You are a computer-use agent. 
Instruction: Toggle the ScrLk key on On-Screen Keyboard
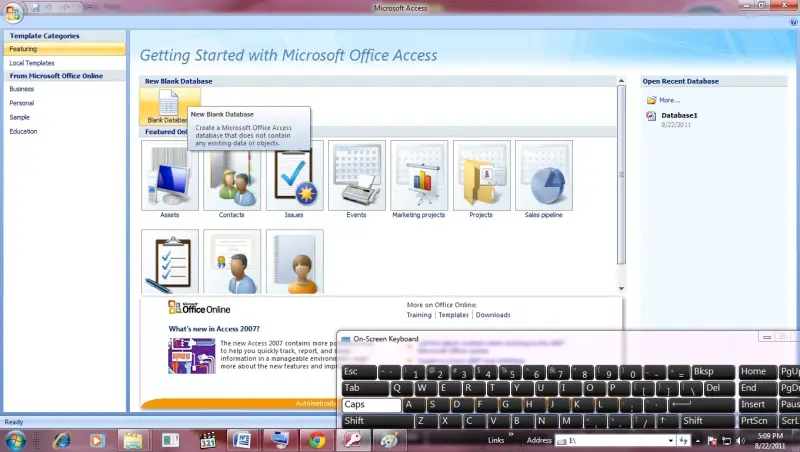[789, 421]
